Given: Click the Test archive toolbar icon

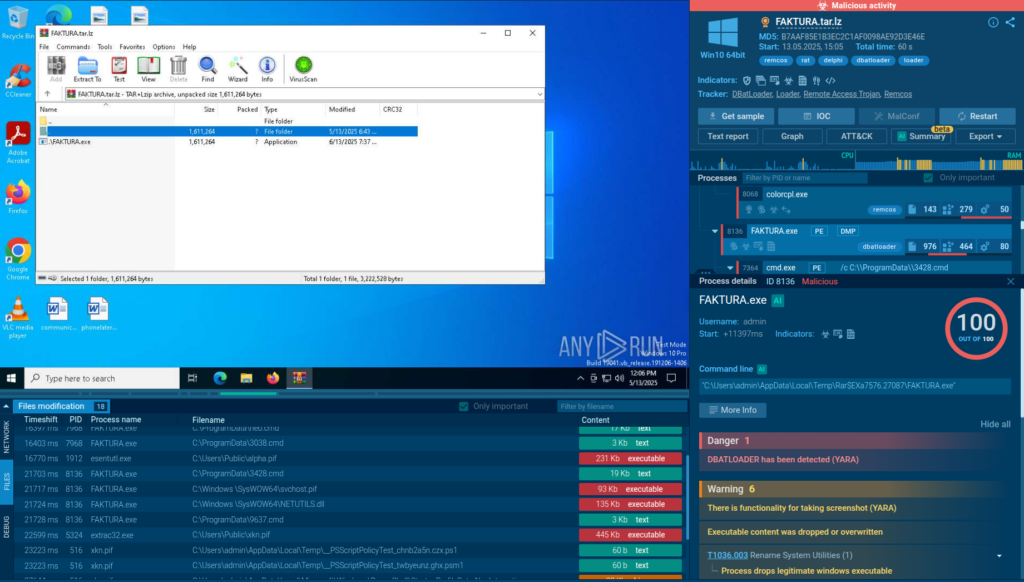Looking at the screenshot, I should (x=119, y=68).
